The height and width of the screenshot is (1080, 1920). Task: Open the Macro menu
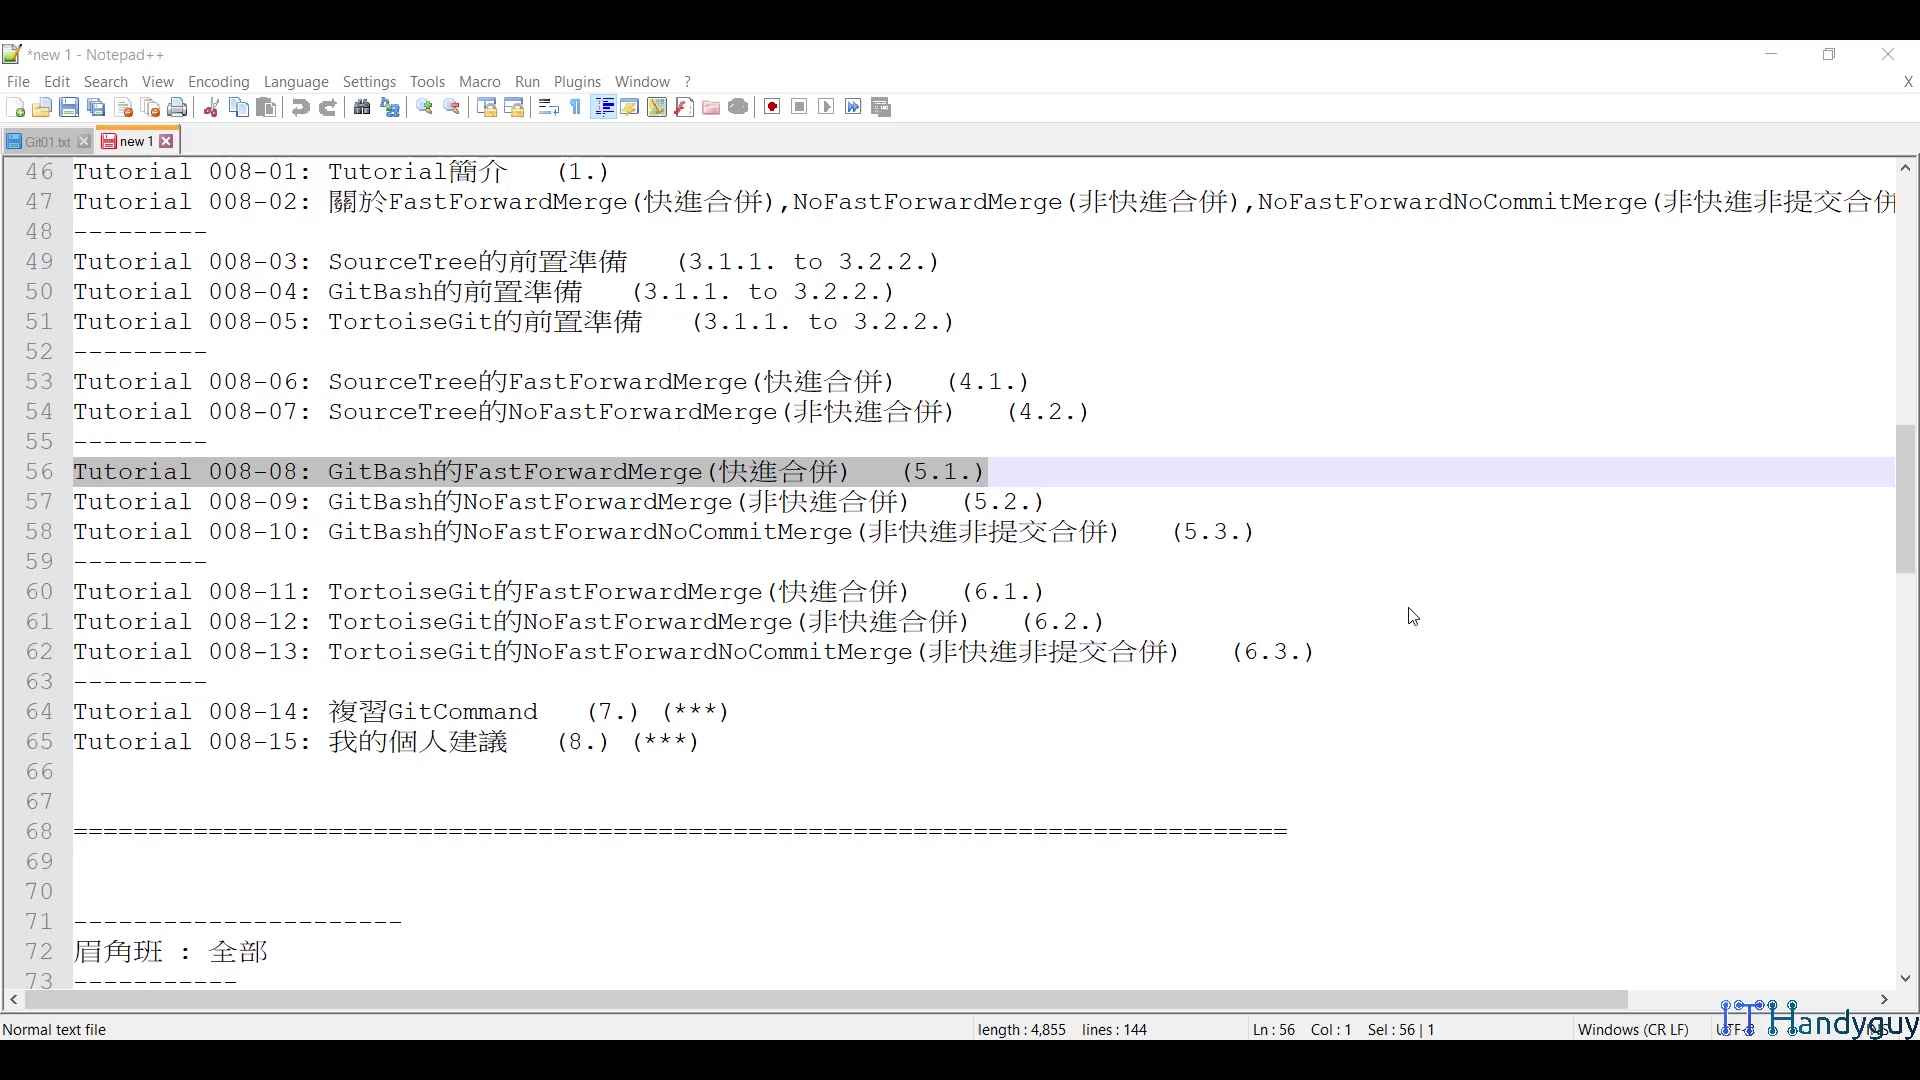pos(479,81)
